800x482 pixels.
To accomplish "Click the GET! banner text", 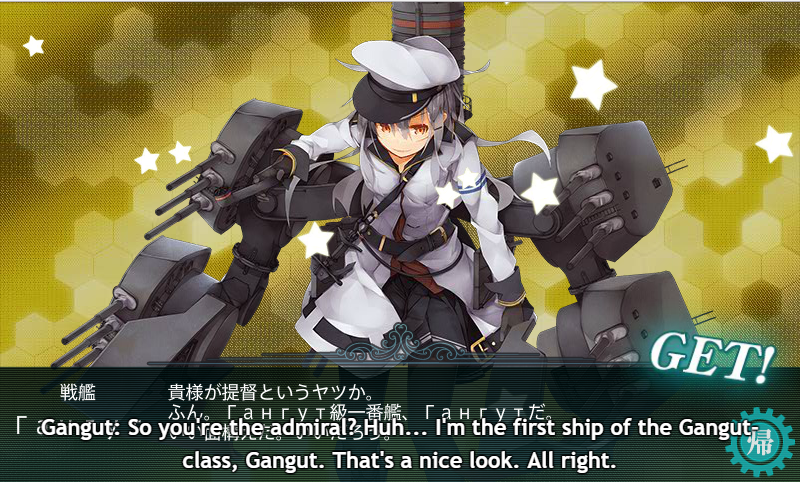I will pyautogui.click(x=712, y=356).
